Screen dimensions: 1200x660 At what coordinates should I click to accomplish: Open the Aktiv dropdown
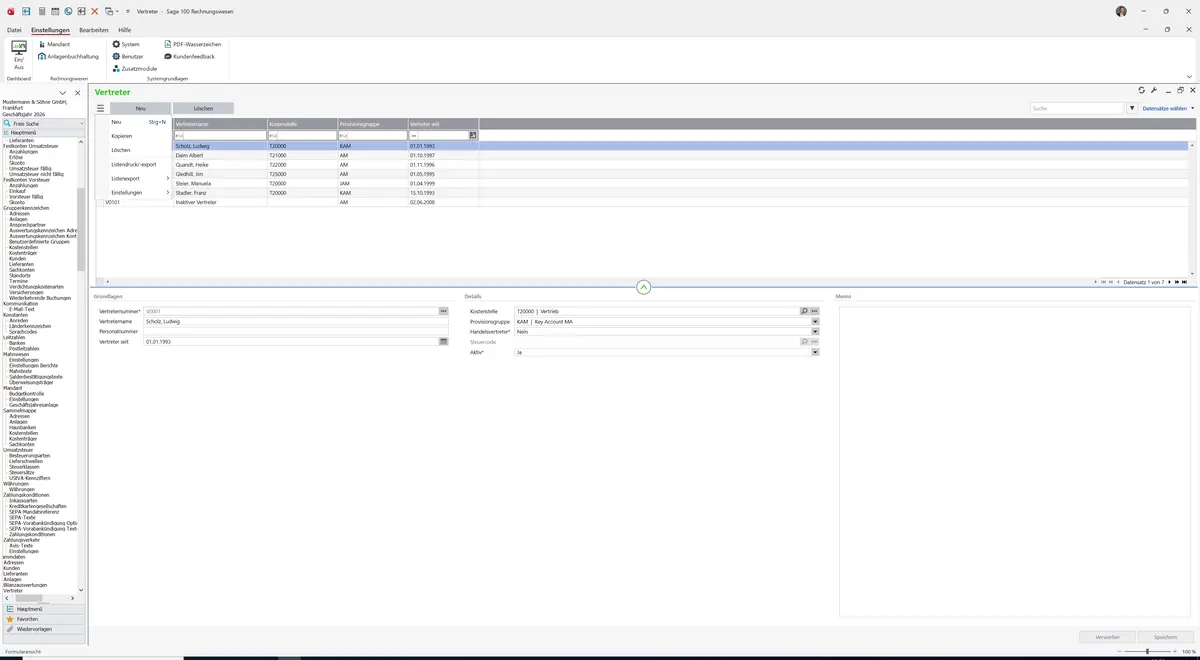(x=815, y=352)
